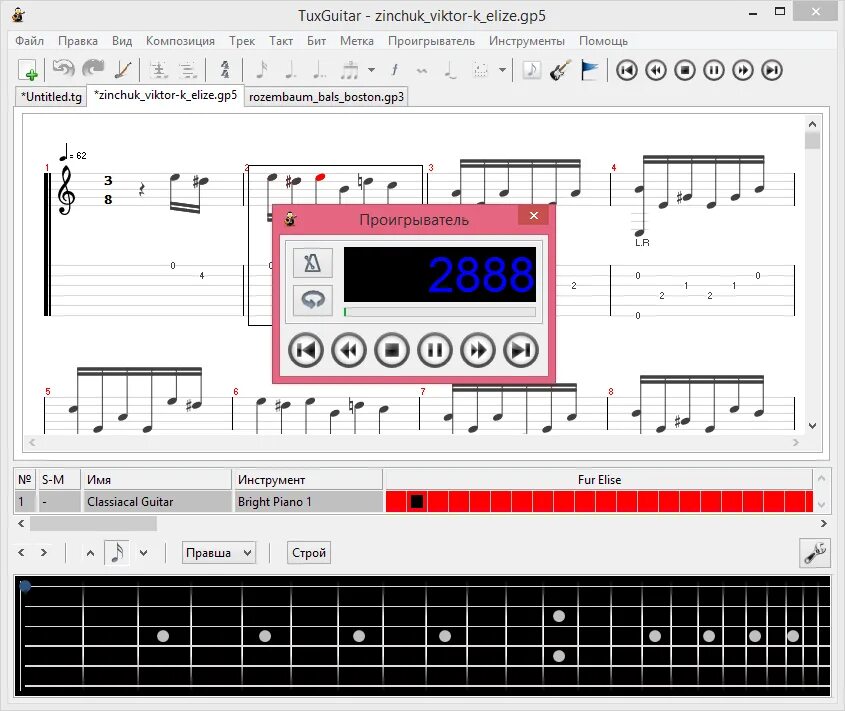Go to next measure in main toolbar
This screenshot has height=711, width=845.
coord(743,70)
